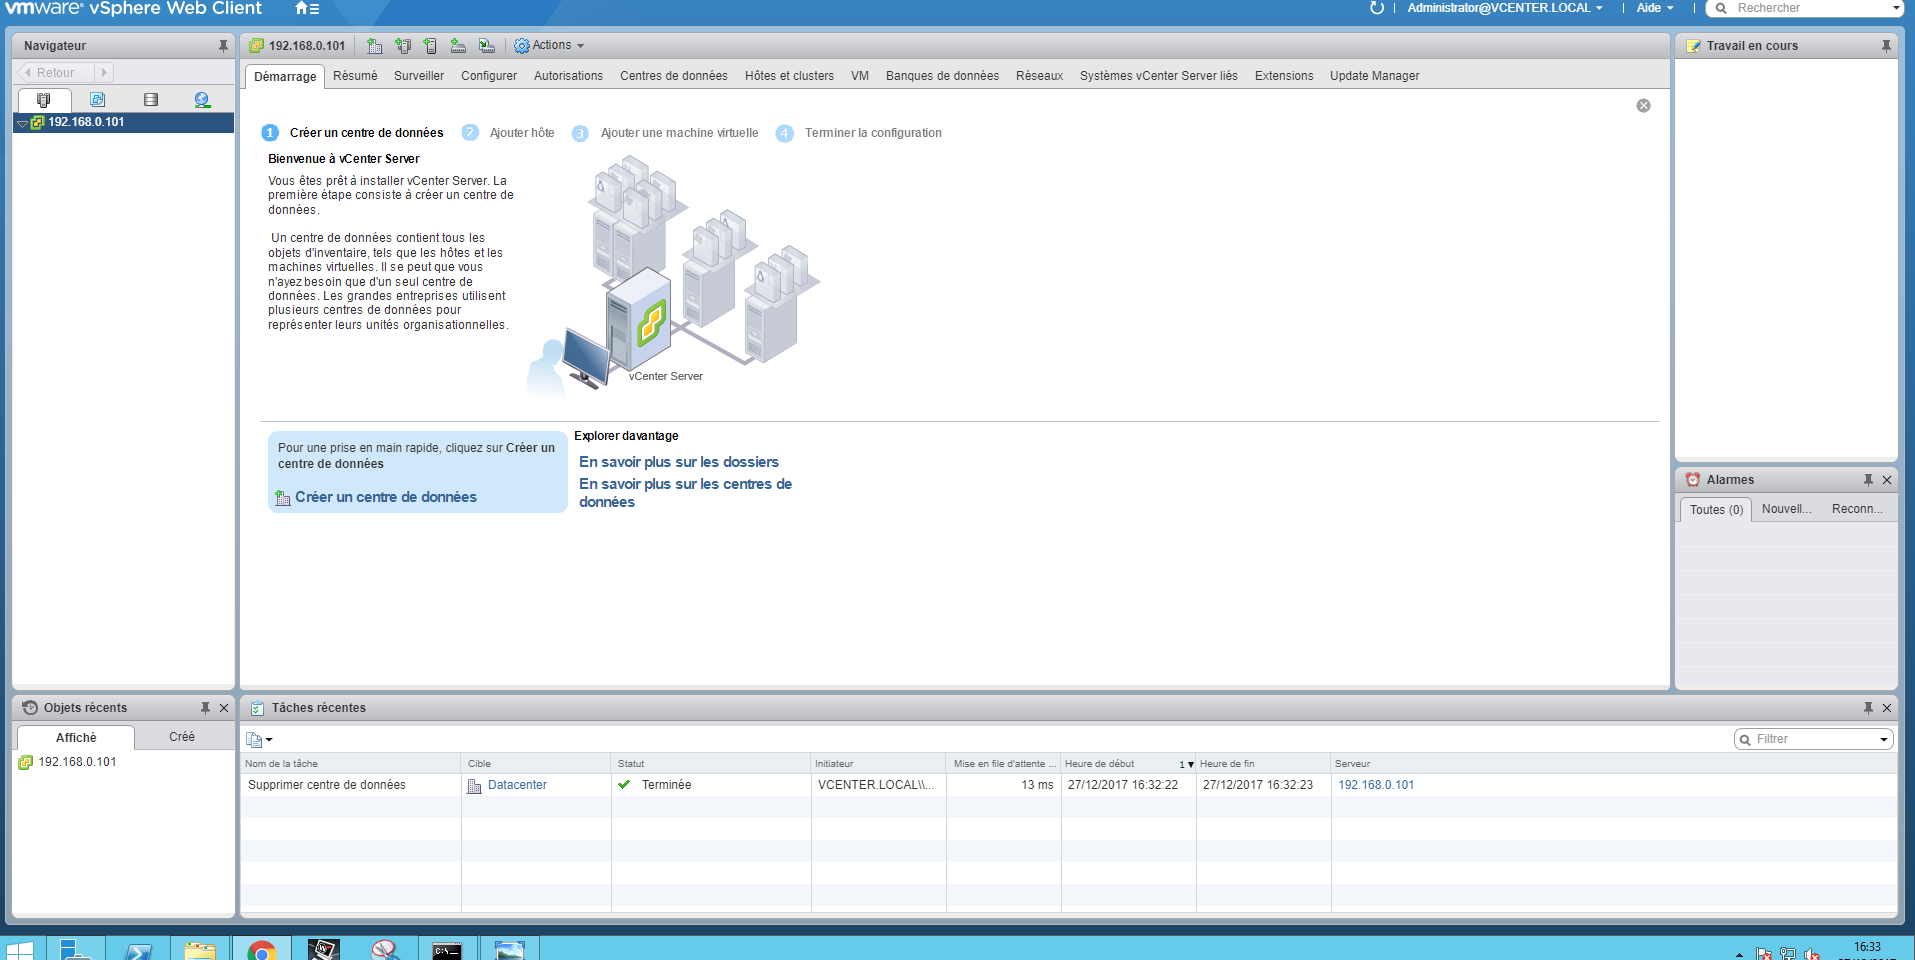Image resolution: width=1915 pixels, height=960 pixels.
Task: Pin the Navigateur panel
Action: 223,46
